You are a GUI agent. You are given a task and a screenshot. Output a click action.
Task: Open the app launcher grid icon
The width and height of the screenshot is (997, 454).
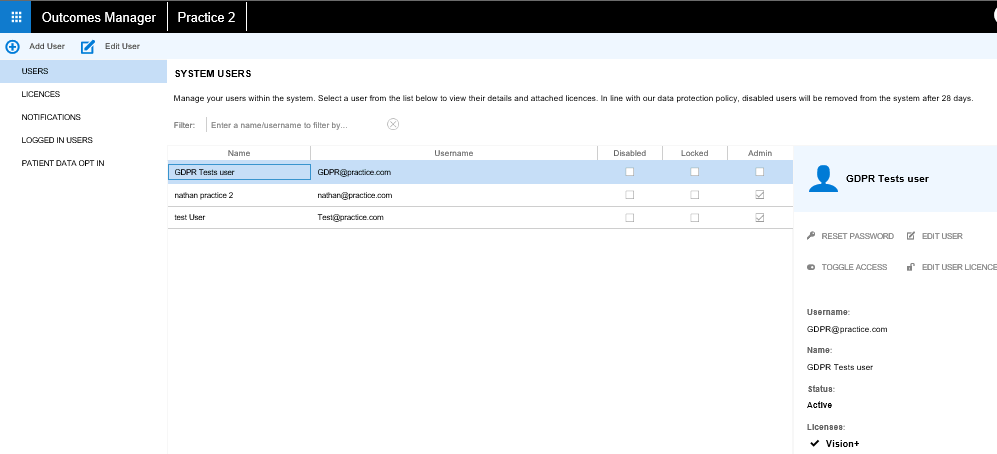point(16,17)
